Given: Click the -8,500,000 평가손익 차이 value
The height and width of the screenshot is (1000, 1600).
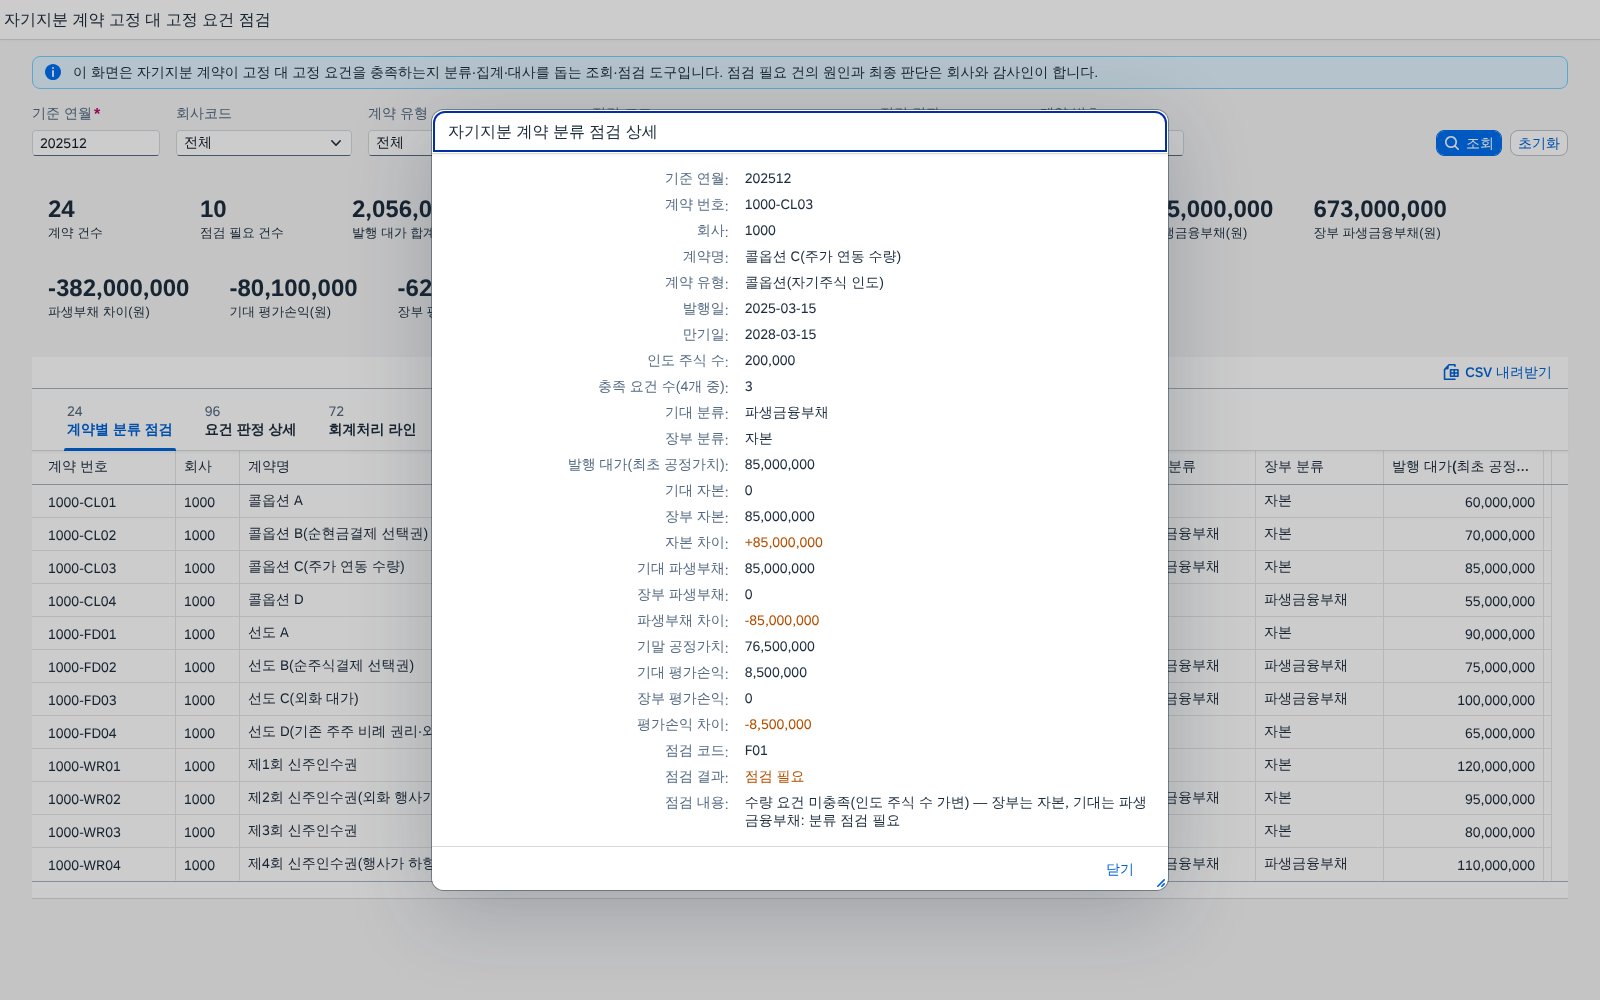Looking at the screenshot, I should pyautogui.click(x=778, y=724).
